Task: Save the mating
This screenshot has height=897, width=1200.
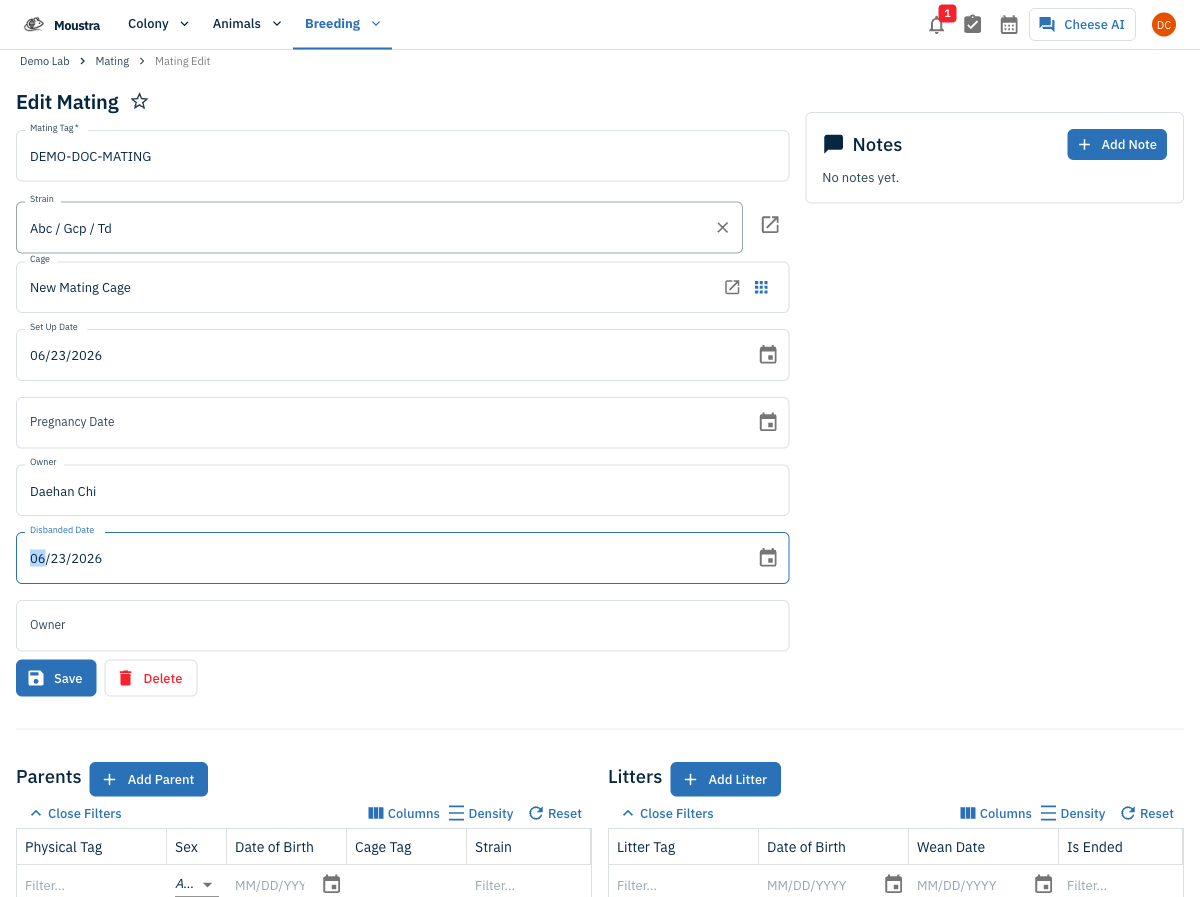Action: coord(56,678)
